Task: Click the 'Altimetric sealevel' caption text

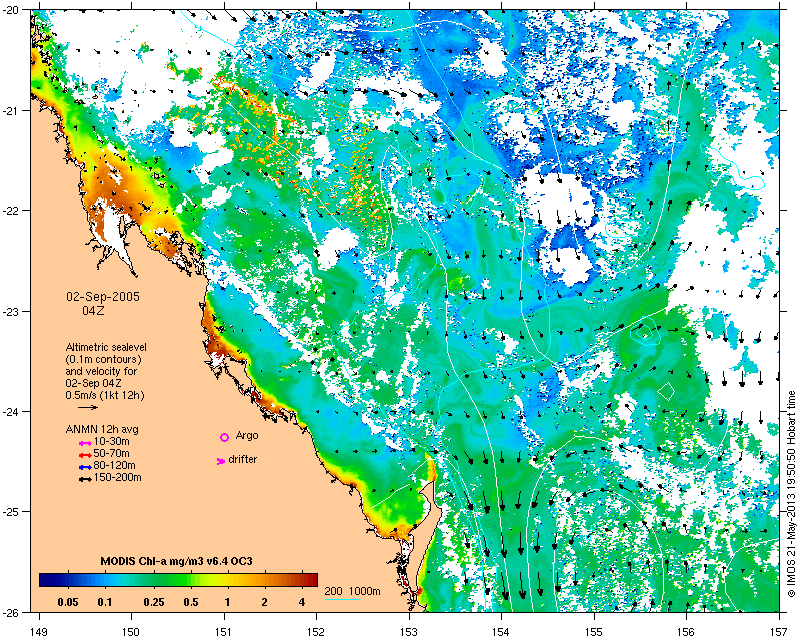Action: coord(106,347)
